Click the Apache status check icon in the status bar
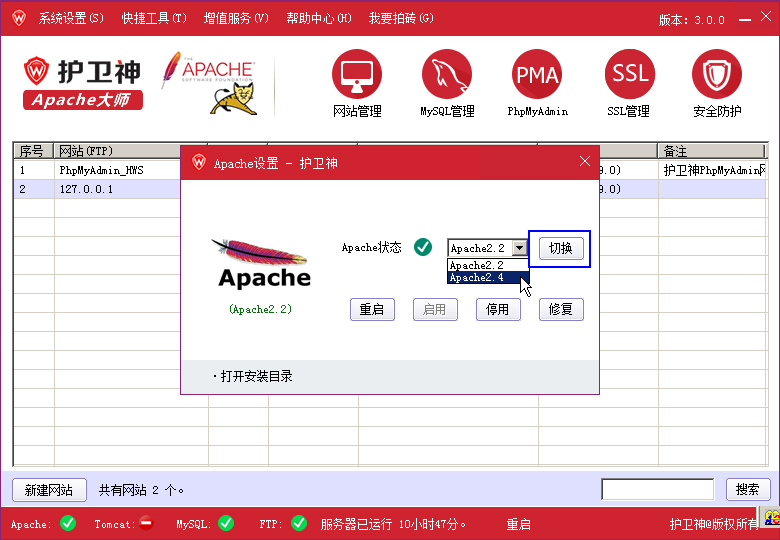 point(68,523)
